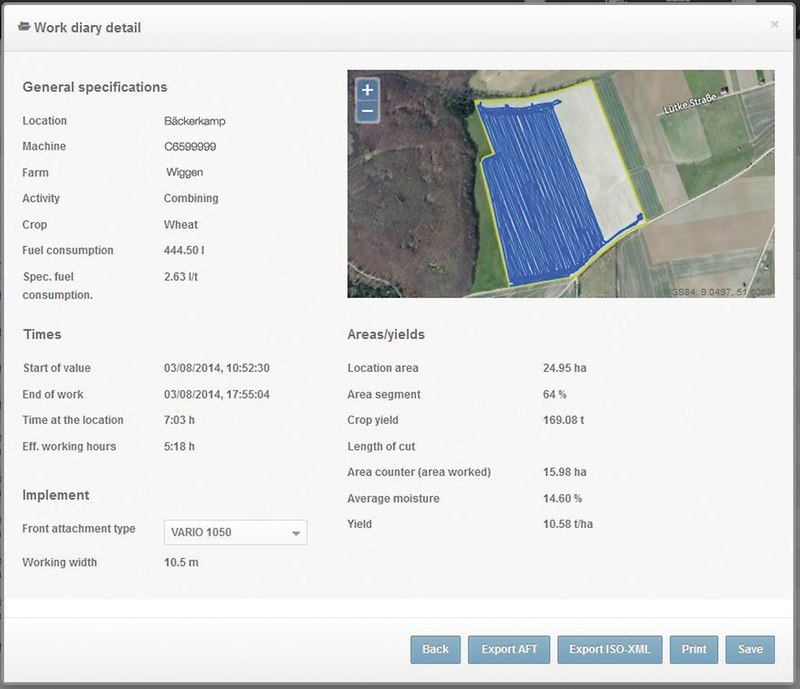Click the Lütke Straße label on the map
The width and height of the screenshot is (800, 689).
pyautogui.click(x=692, y=105)
